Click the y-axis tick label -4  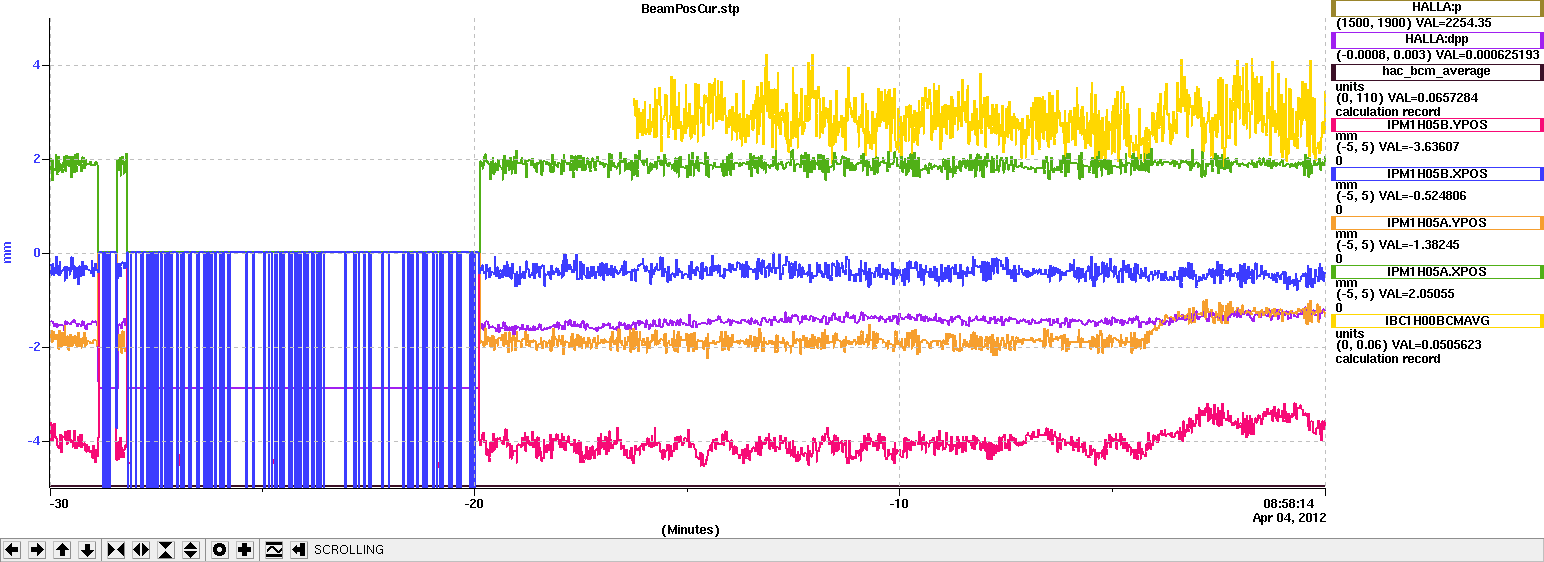coord(33,441)
